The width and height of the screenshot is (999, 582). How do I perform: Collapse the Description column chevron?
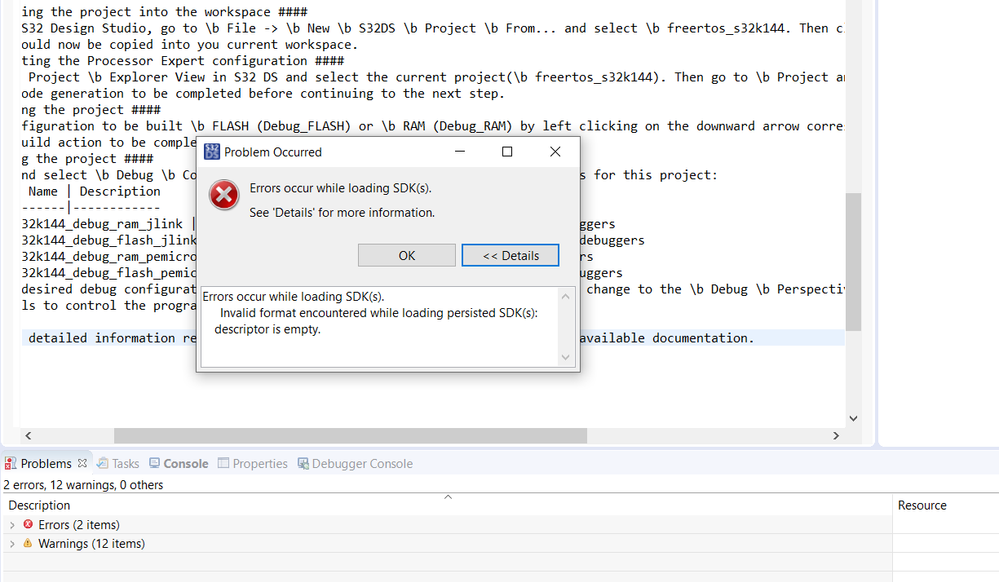[448, 496]
